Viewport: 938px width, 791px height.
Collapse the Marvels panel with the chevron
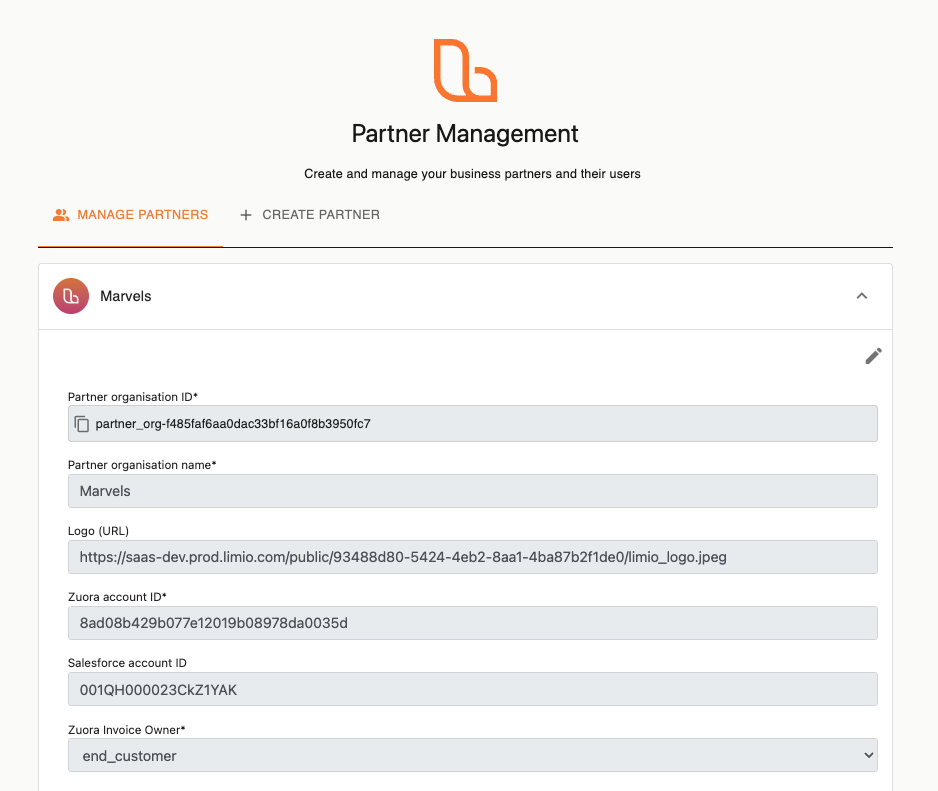tap(861, 296)
